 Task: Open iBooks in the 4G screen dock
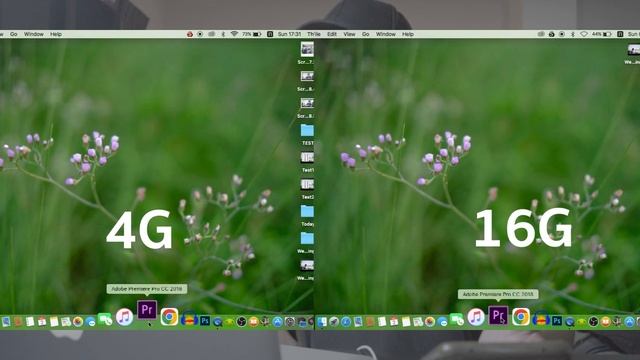tap(253, 322)
